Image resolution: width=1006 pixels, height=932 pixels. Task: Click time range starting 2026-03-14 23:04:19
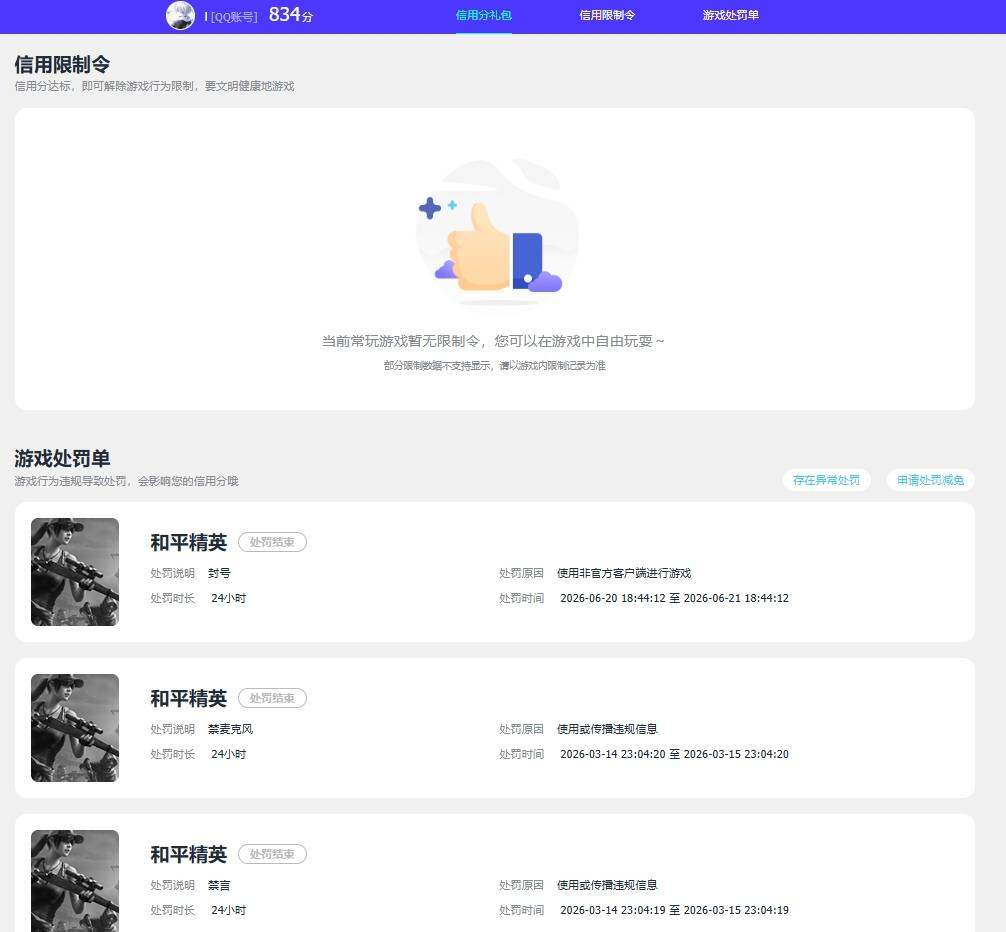674,910
